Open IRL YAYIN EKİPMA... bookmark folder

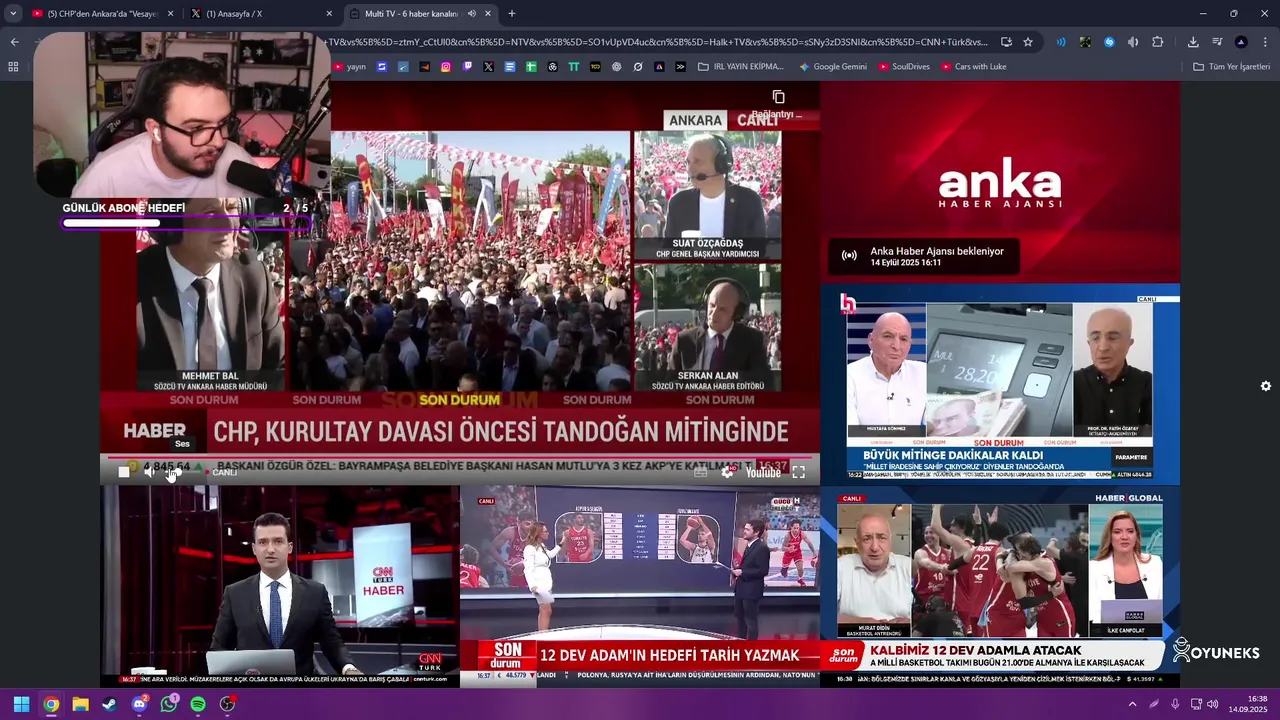click(x=741, y=67)
